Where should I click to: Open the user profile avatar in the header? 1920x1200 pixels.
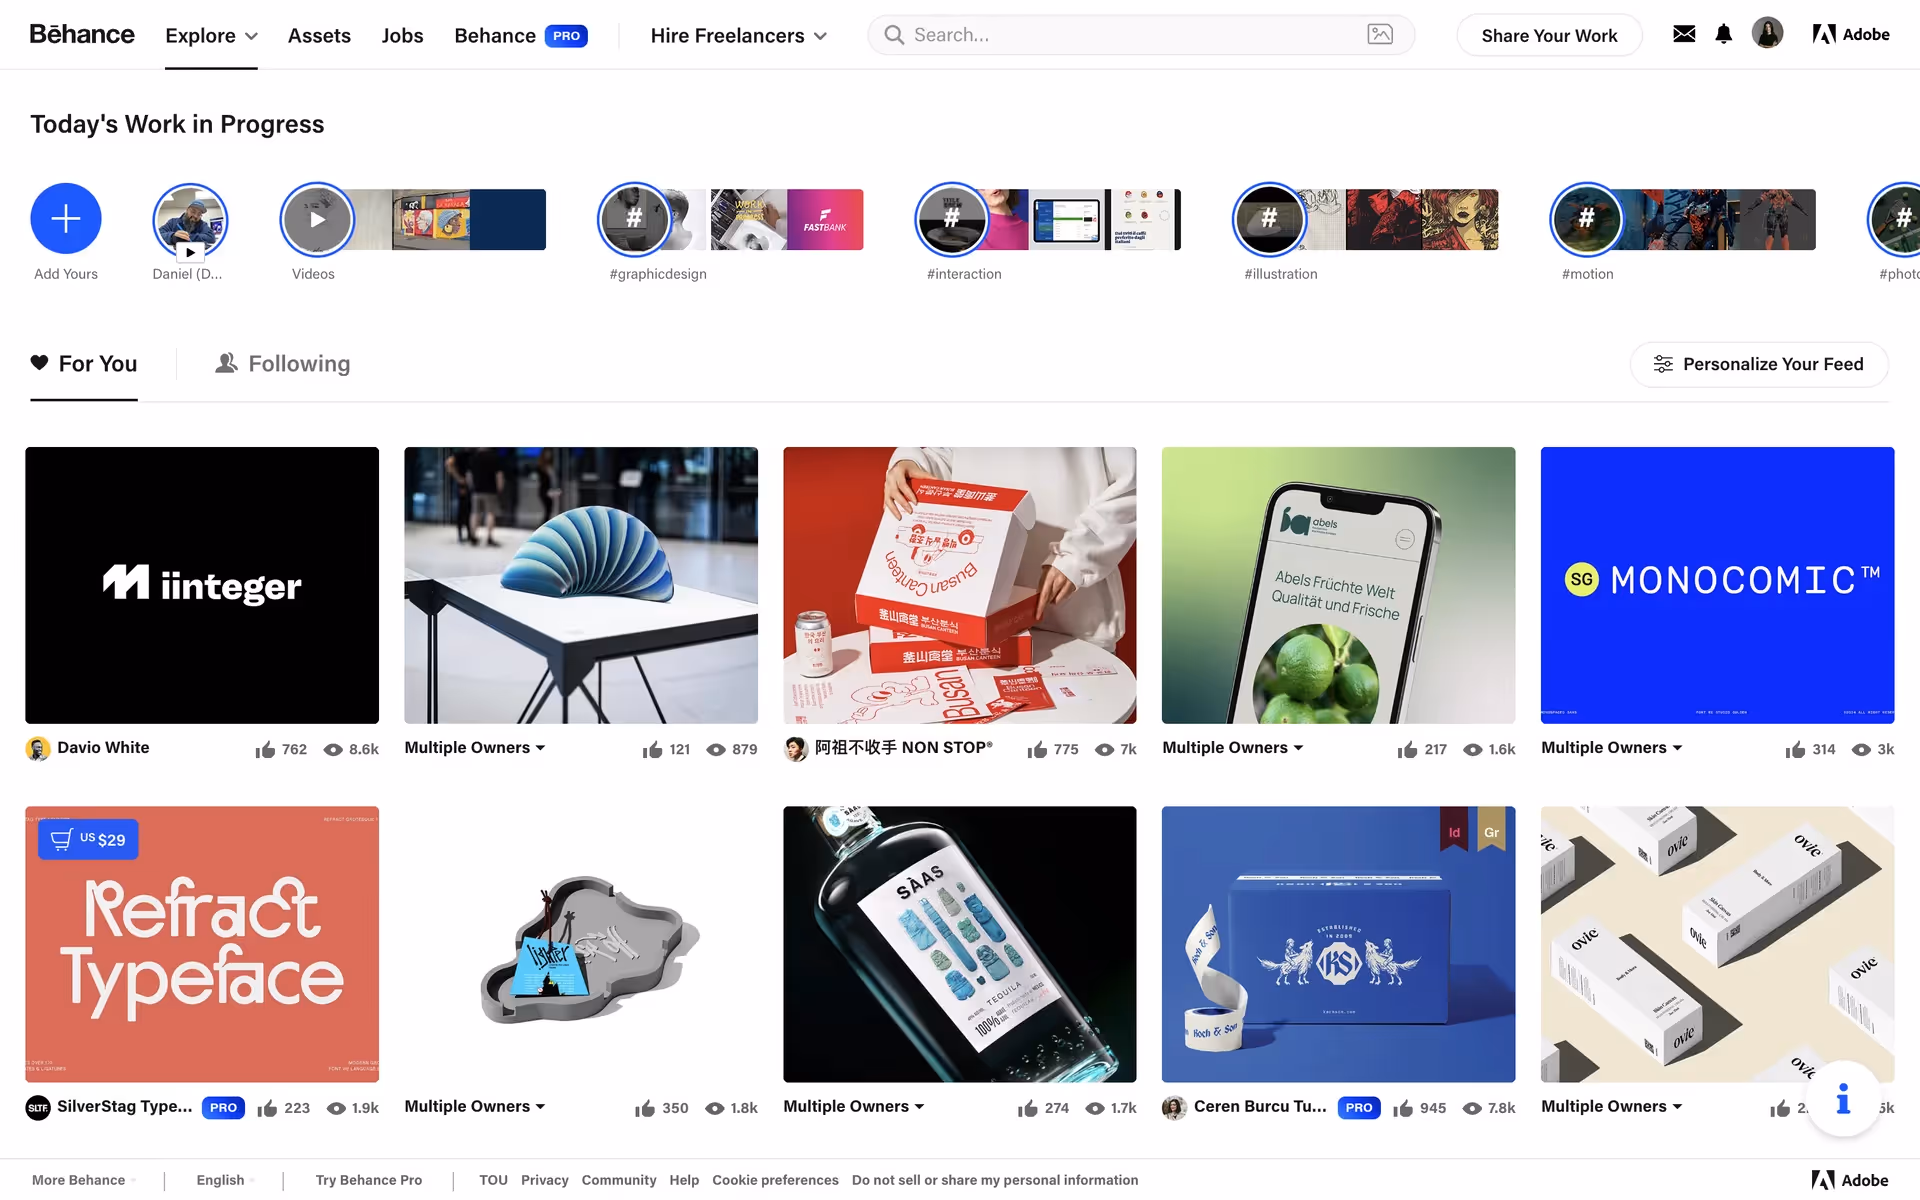pos(1767,34)
